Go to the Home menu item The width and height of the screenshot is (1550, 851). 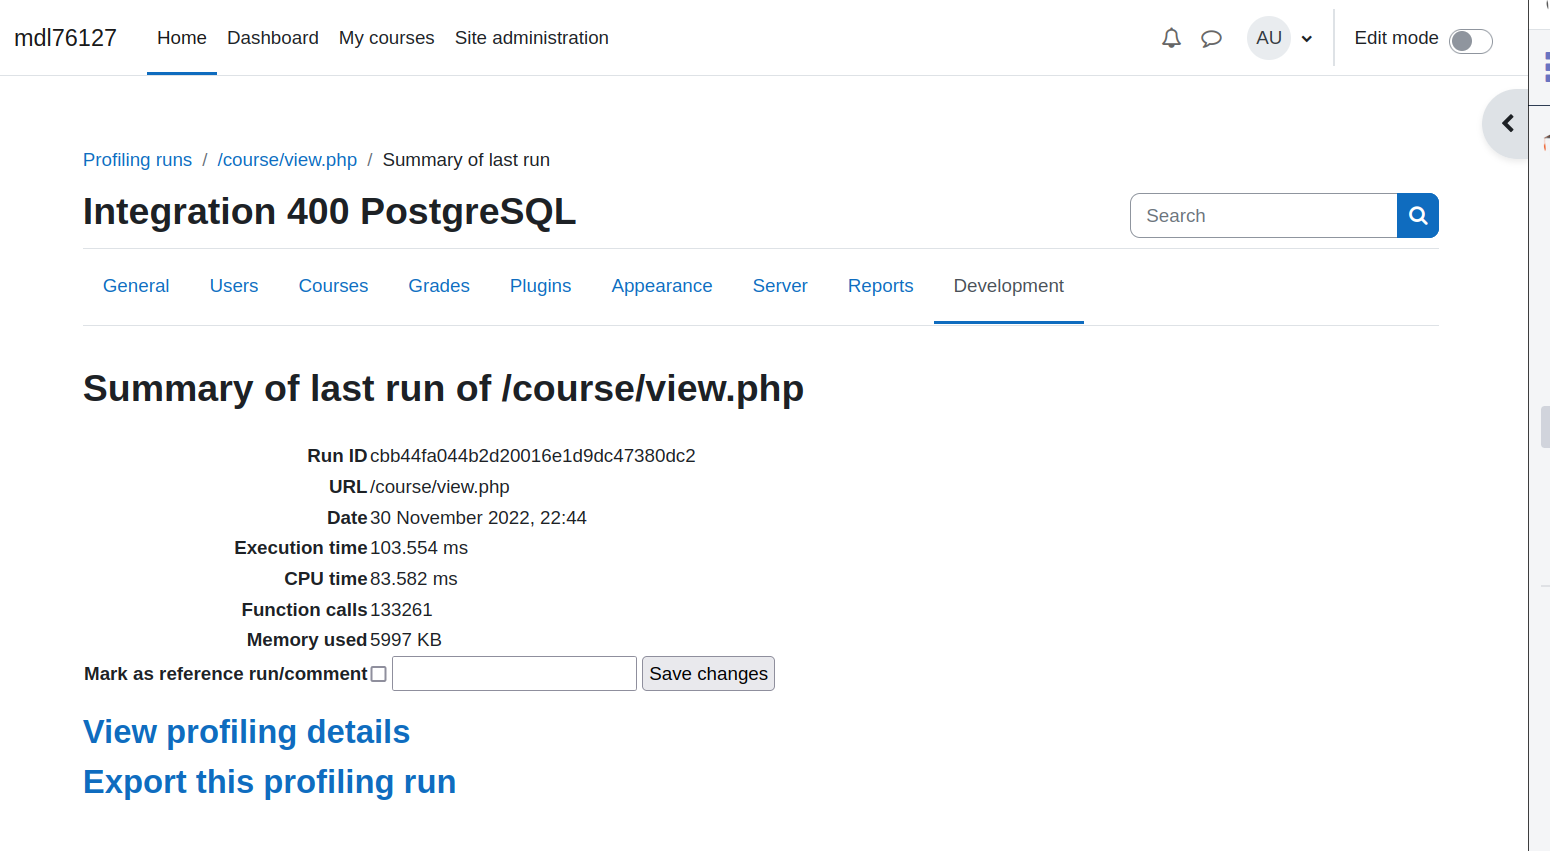coord(182,38)
